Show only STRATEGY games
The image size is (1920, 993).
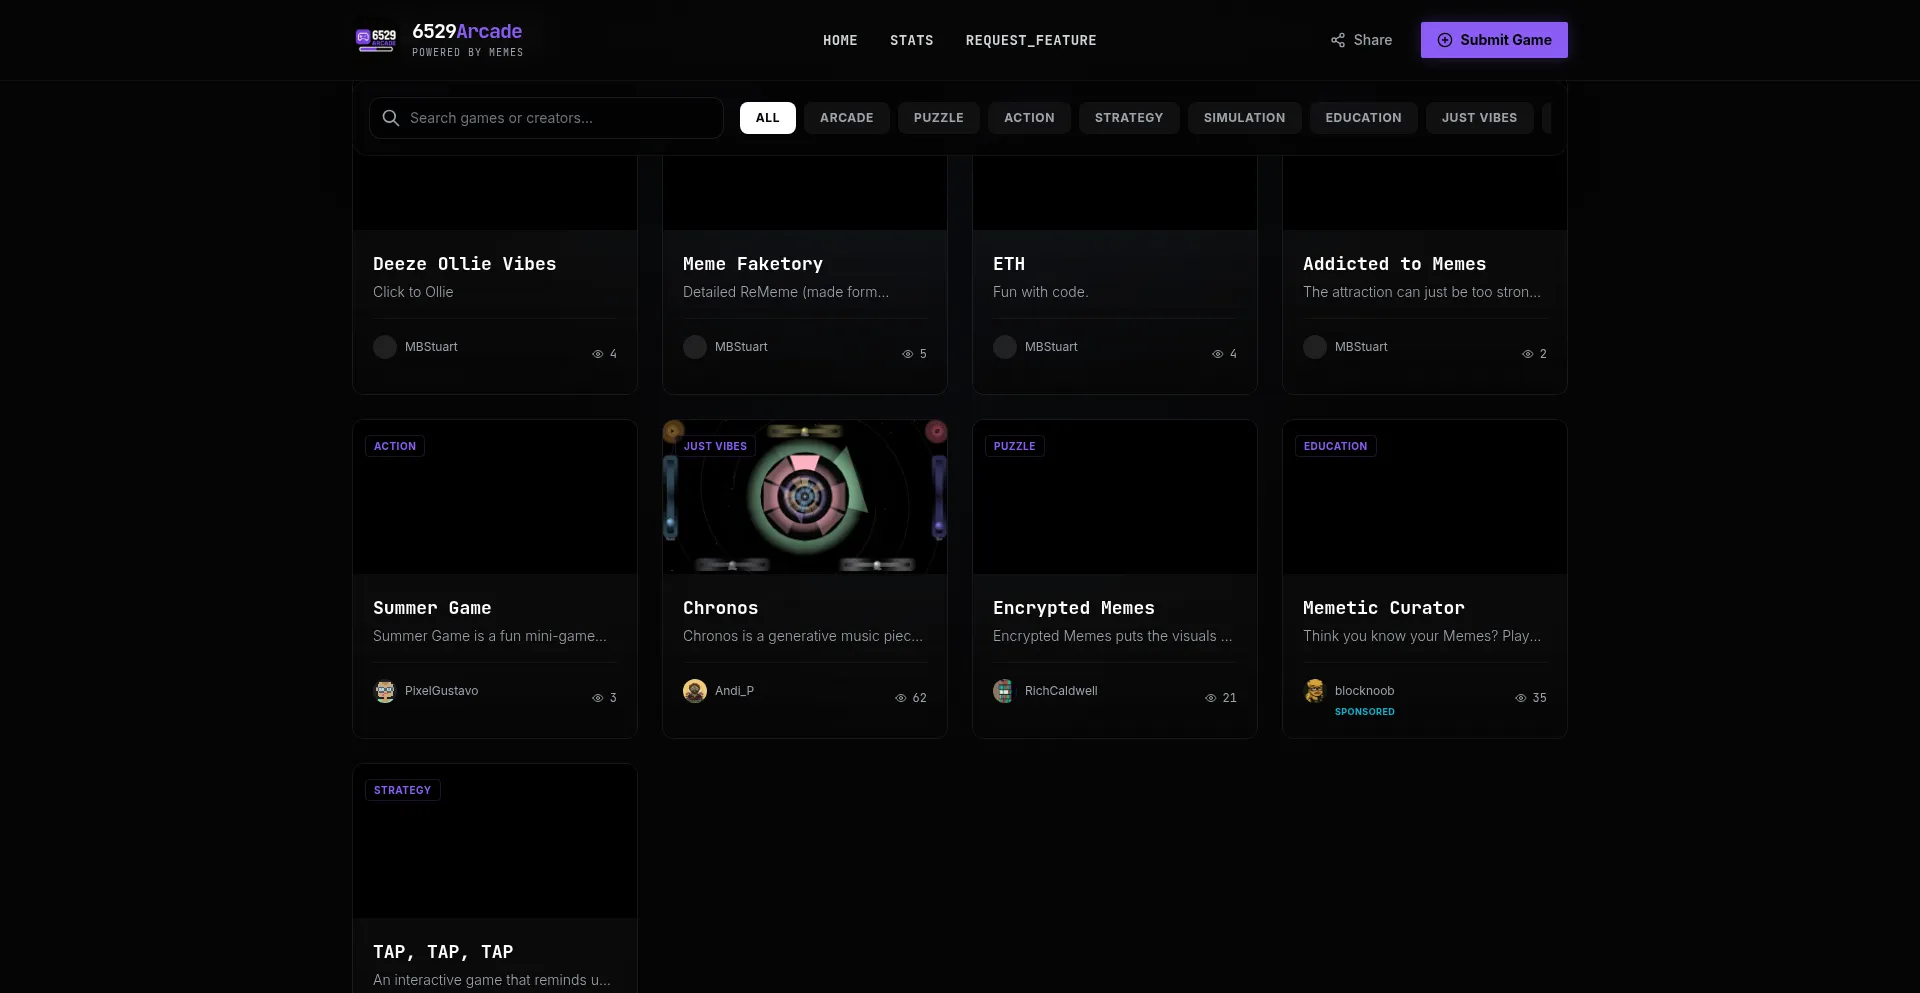pos(1128,118)
